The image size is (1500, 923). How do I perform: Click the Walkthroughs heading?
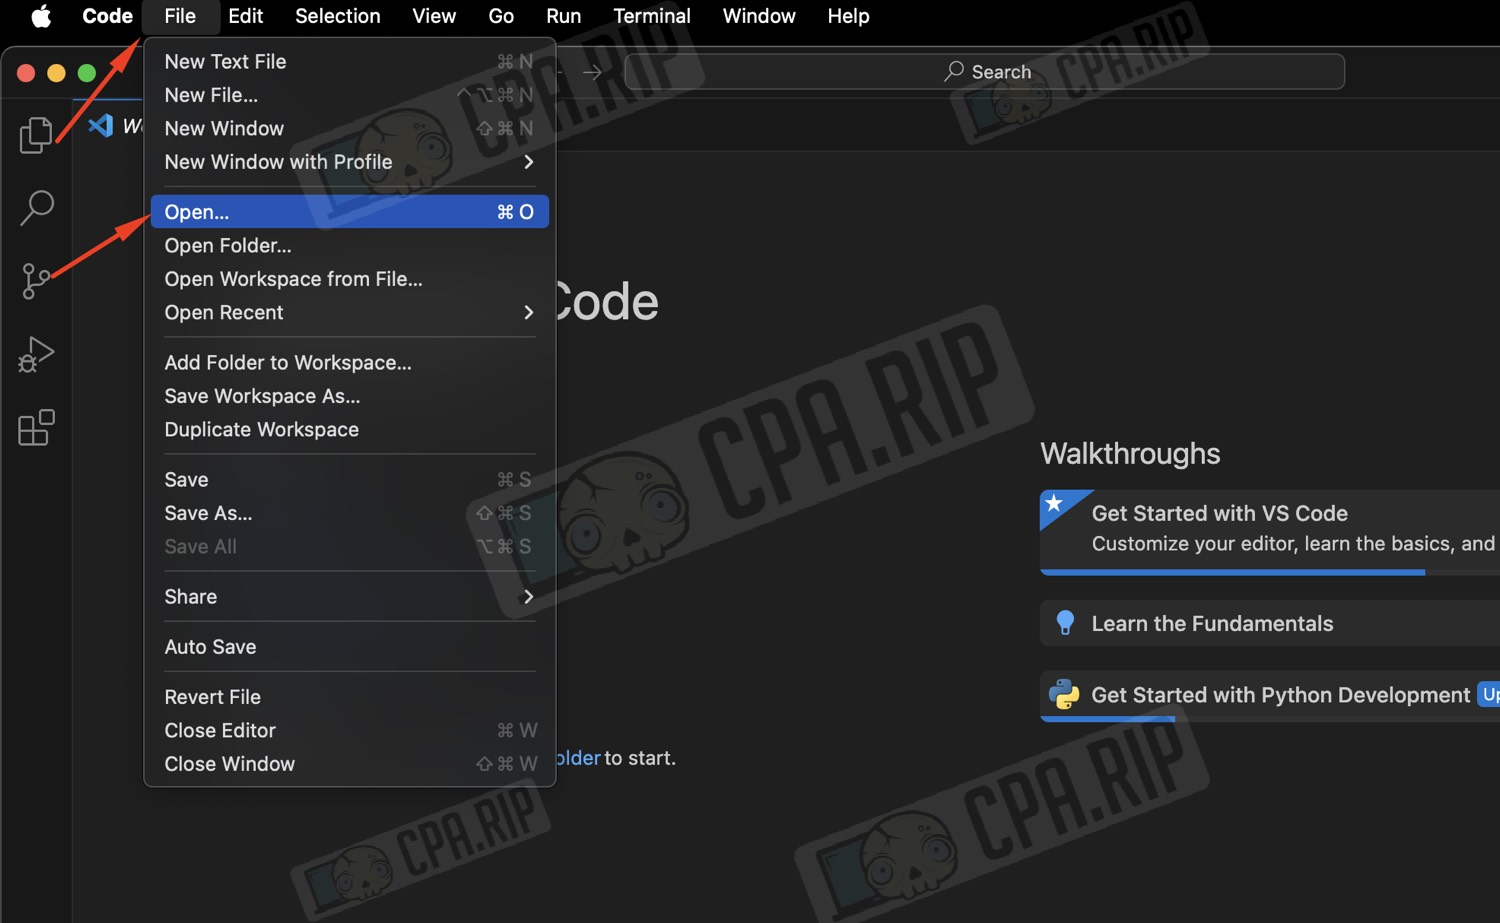coord(1130,454)
